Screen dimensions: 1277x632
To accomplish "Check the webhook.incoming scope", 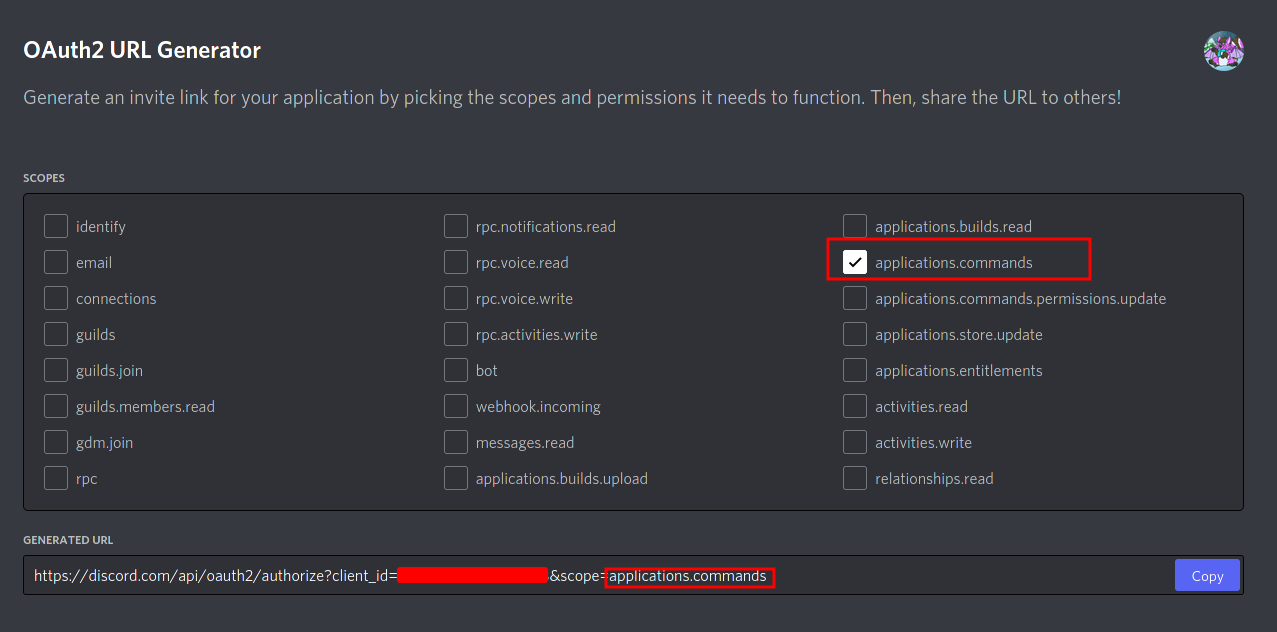I will (x=456, y=406).
